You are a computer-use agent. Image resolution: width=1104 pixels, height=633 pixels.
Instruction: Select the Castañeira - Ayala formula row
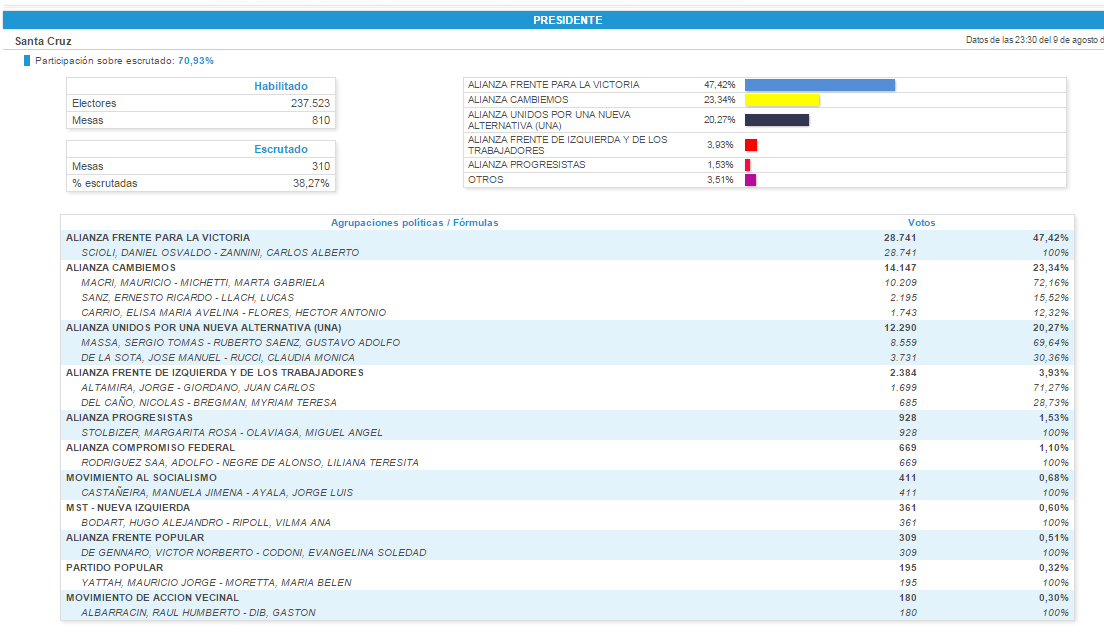[x=567, y=493]
